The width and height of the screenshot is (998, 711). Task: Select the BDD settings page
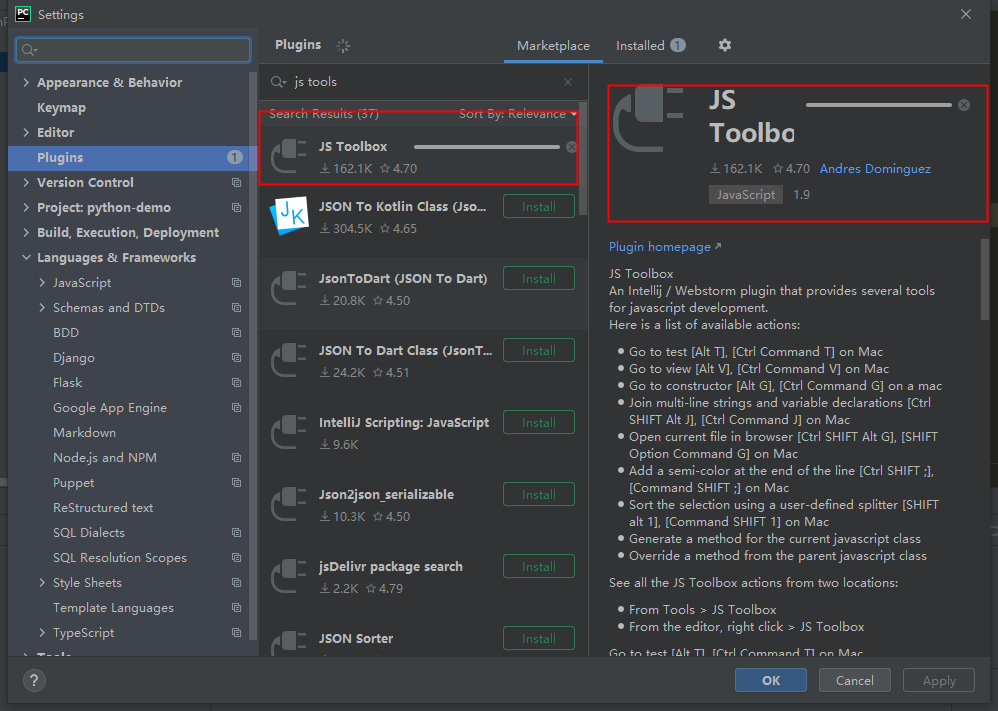pyautogui.click(x=66, y=333)
